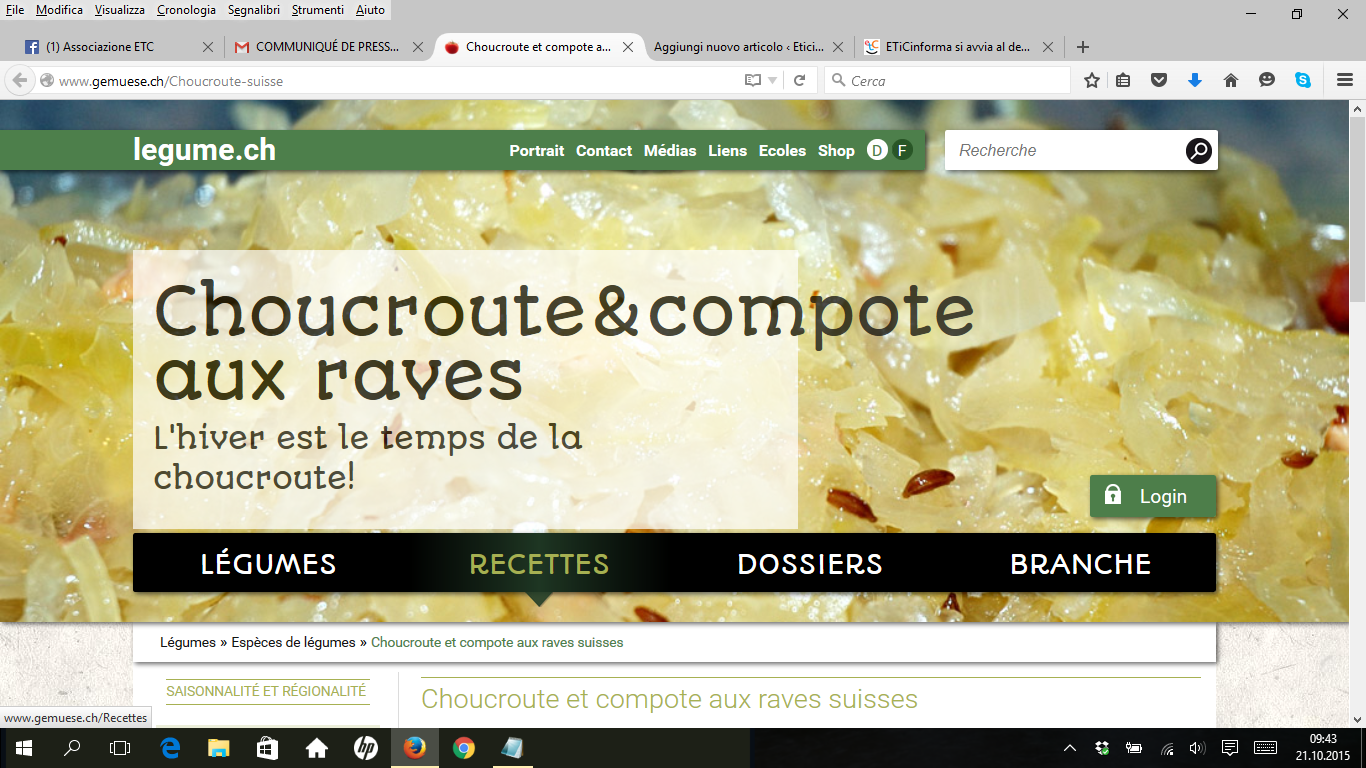Open Windows Store from taskbar

pos(267,748)
